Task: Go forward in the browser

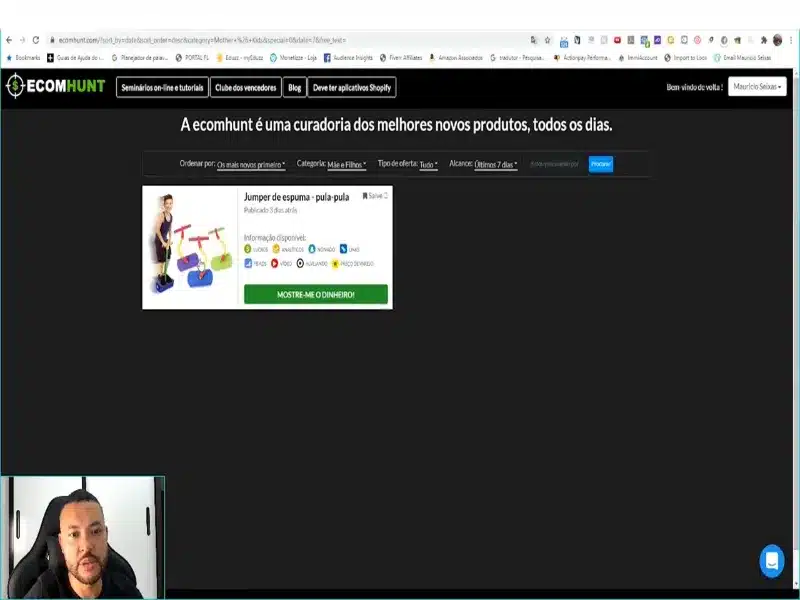Action: 22,40
